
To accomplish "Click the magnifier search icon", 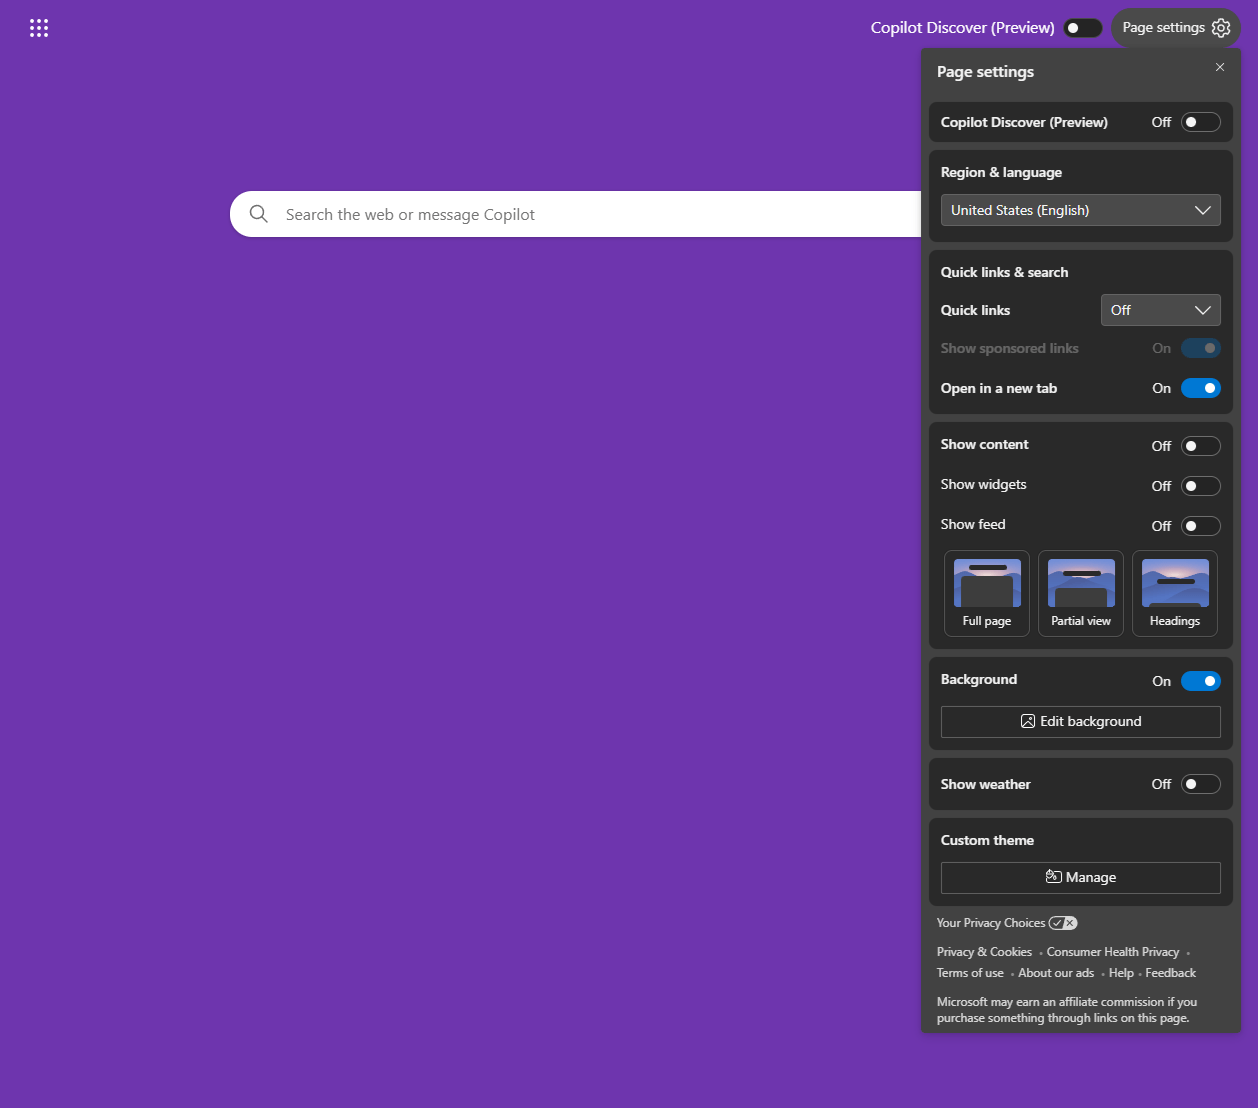I will (x=259, y=214).
